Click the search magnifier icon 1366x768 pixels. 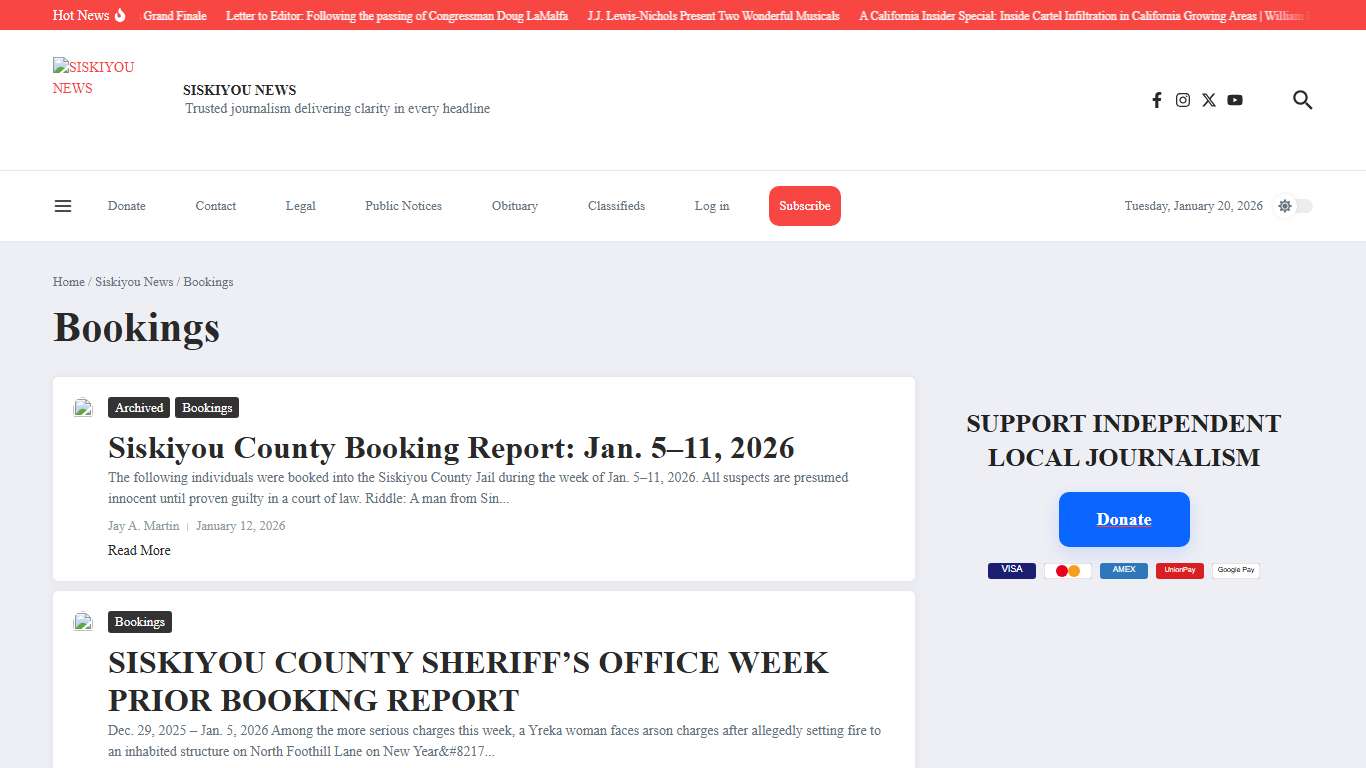click(x=1302, y=100)
